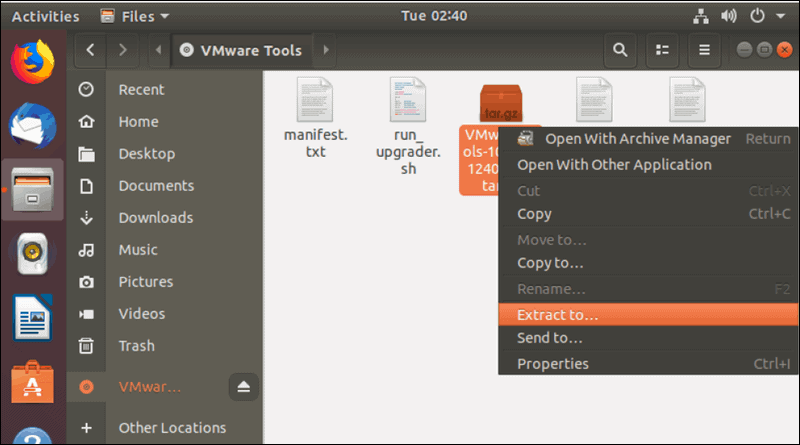Click the power icon in the top bar

(x=757, y=16)
